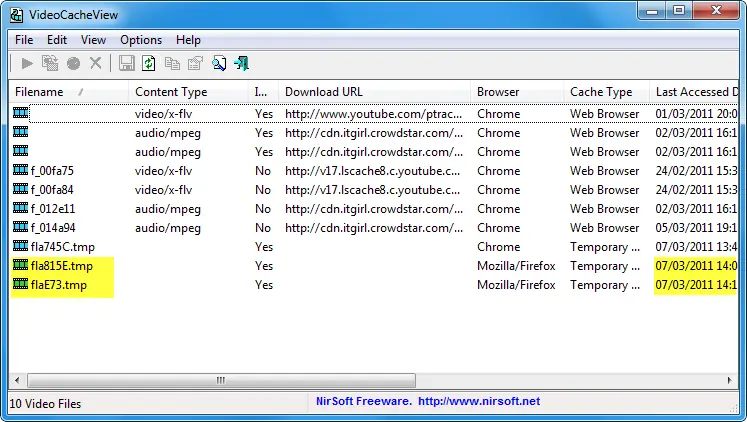This screenshot has width=747, height=422.
Task: Click the lscache8 URL in f_00fa75 row
Action: pos(373,171)
